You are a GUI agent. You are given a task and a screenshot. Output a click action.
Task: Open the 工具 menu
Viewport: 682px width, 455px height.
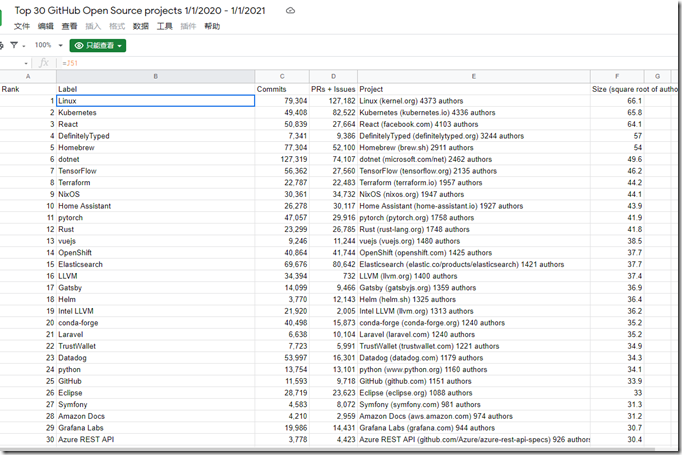pos(164,26)
